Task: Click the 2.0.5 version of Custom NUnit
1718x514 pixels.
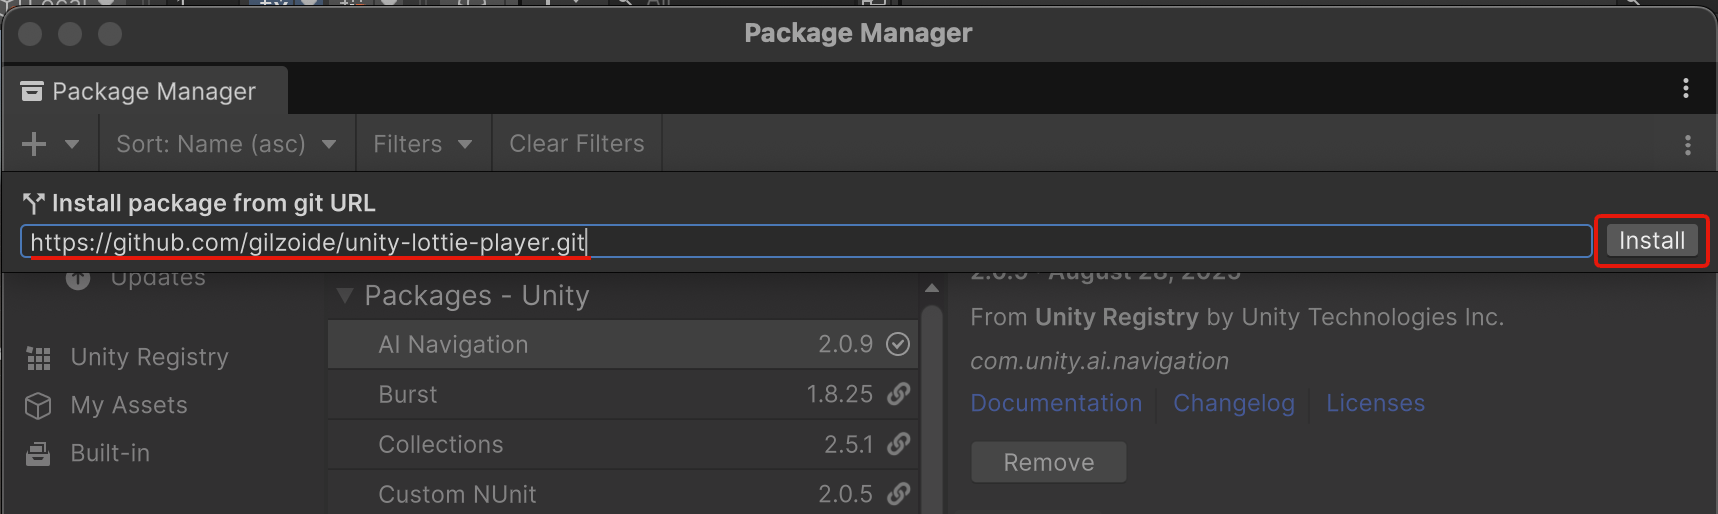Action: click(845, 494)
